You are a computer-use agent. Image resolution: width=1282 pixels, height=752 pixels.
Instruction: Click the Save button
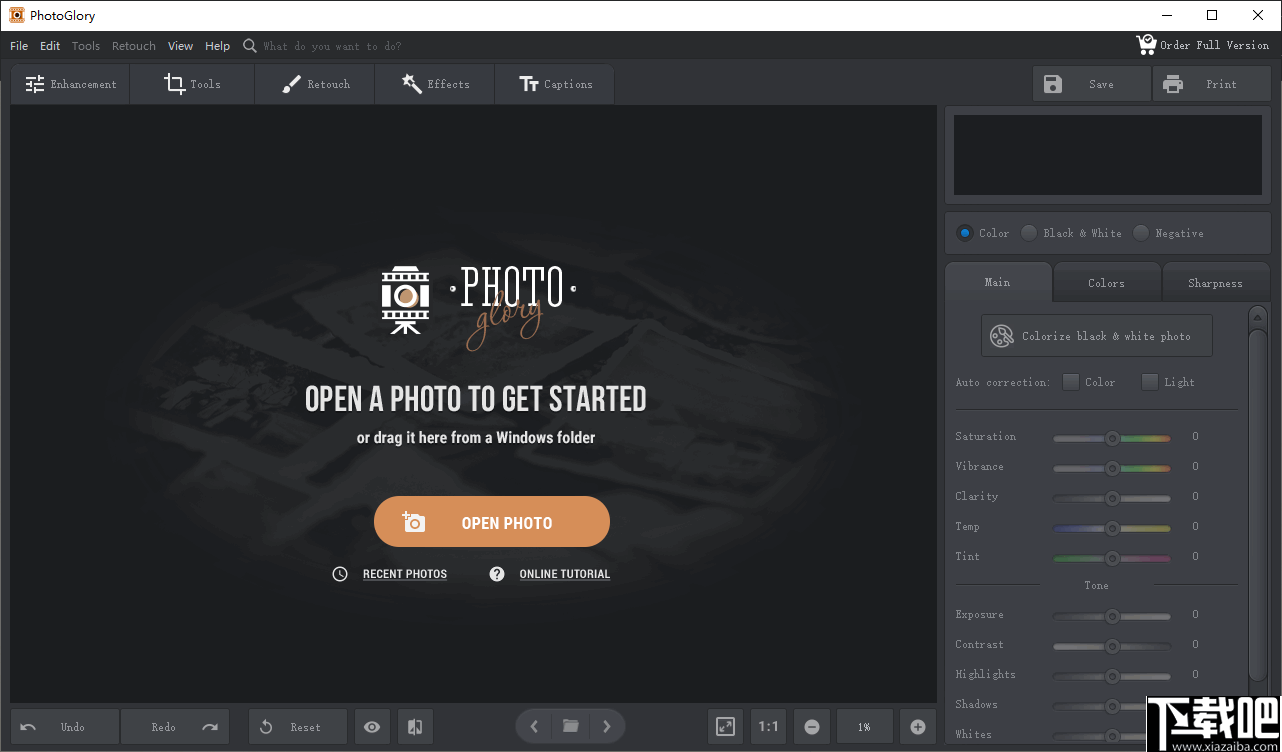tap(1092, 84)
